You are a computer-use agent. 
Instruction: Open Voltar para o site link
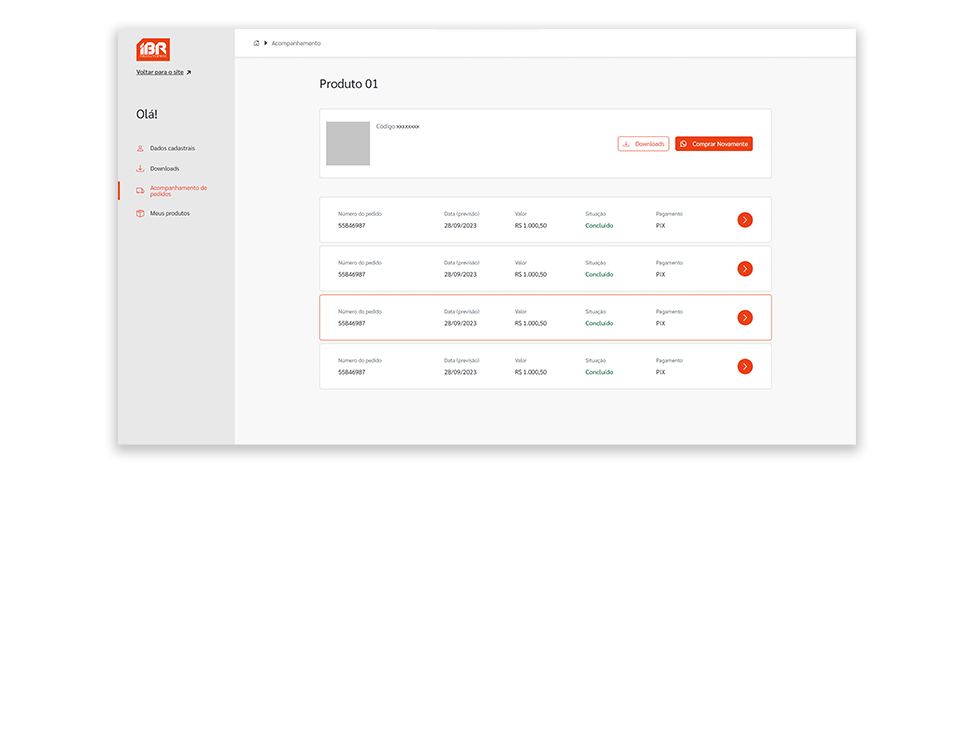161,72
